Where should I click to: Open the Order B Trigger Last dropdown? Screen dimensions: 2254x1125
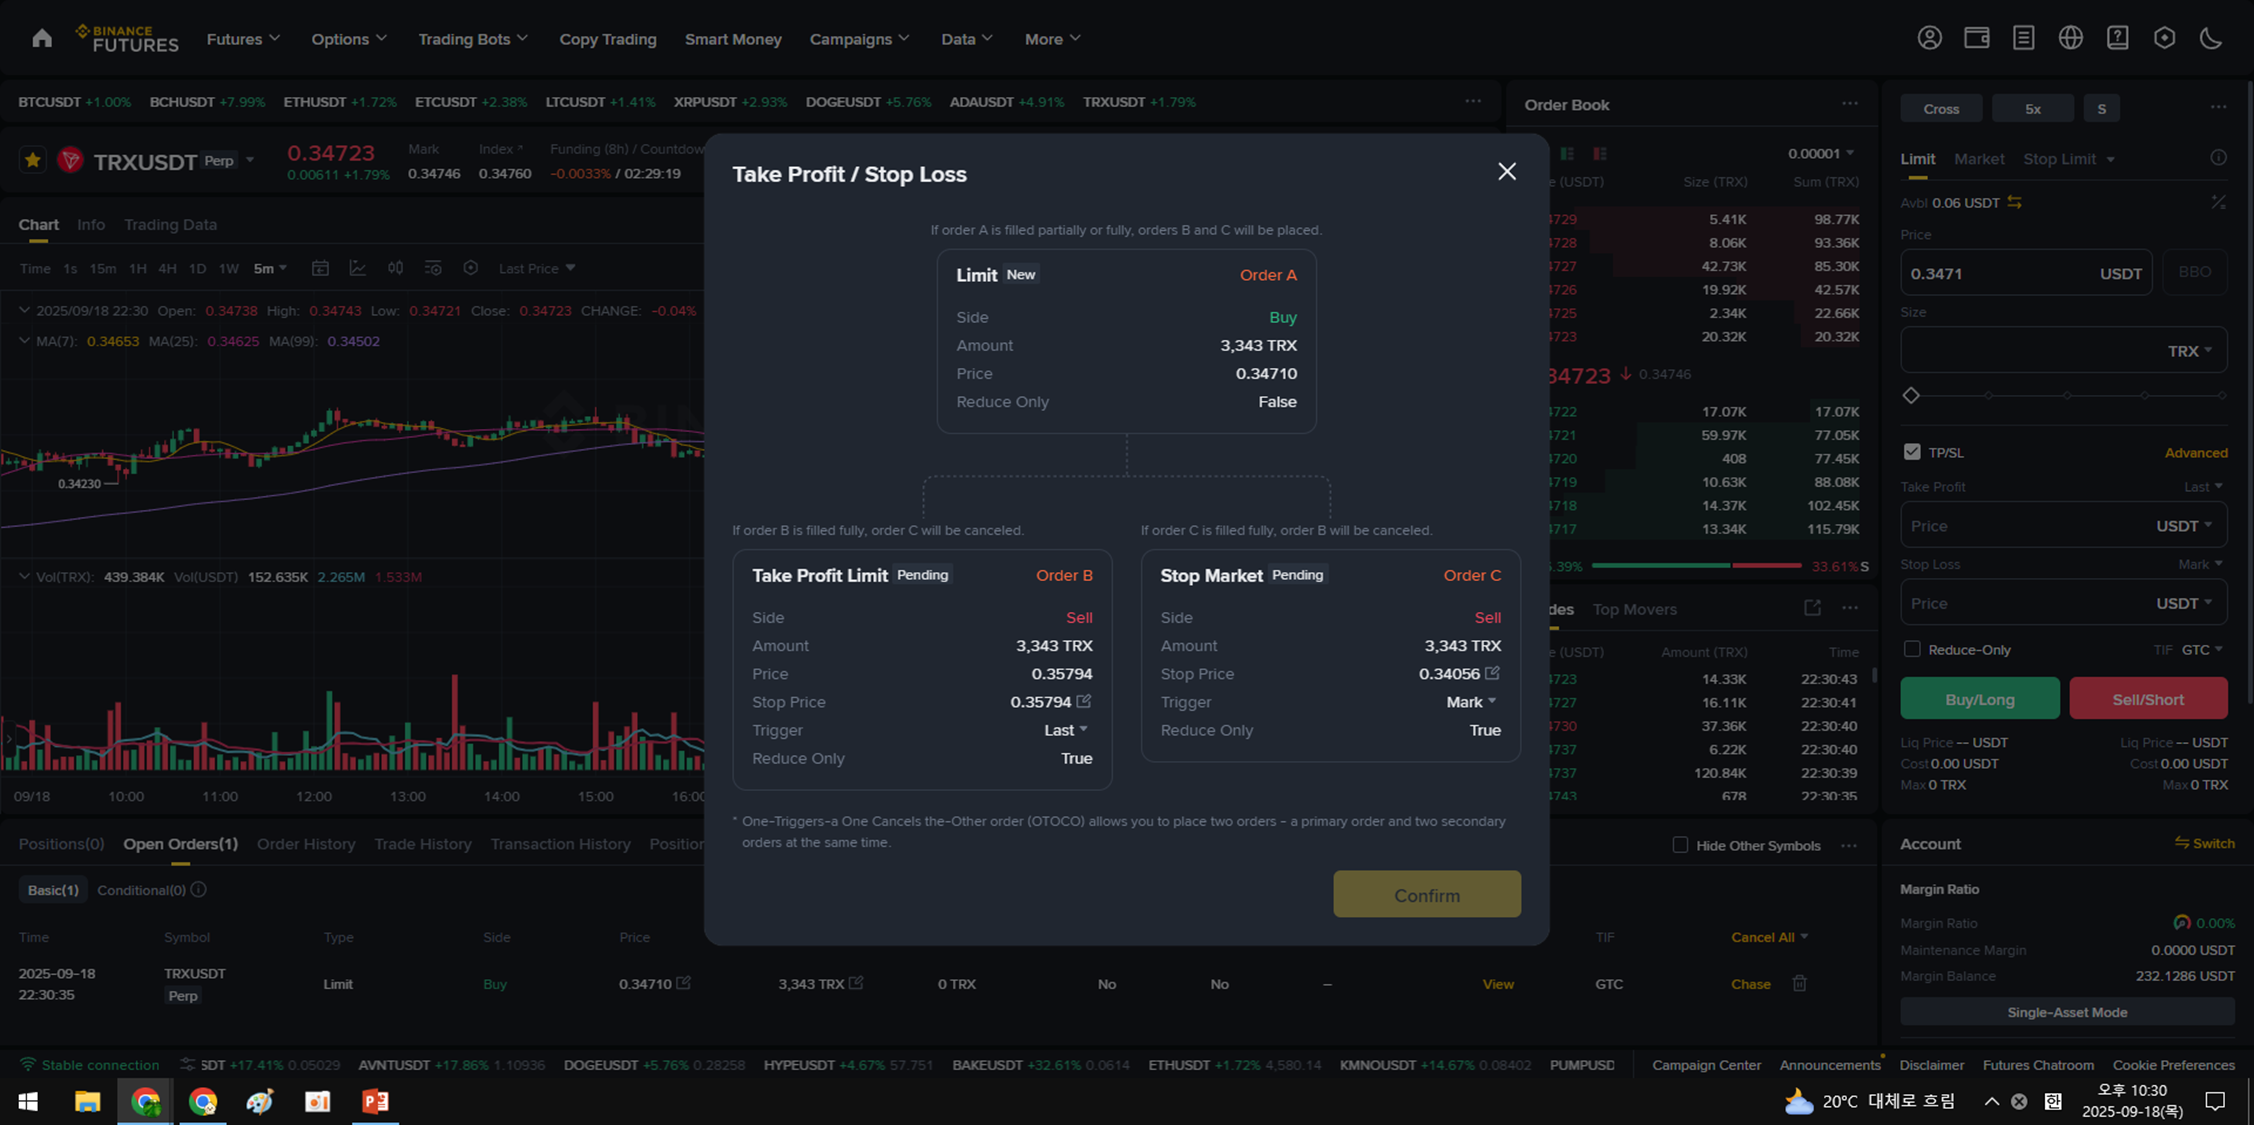coord(1066,730)
